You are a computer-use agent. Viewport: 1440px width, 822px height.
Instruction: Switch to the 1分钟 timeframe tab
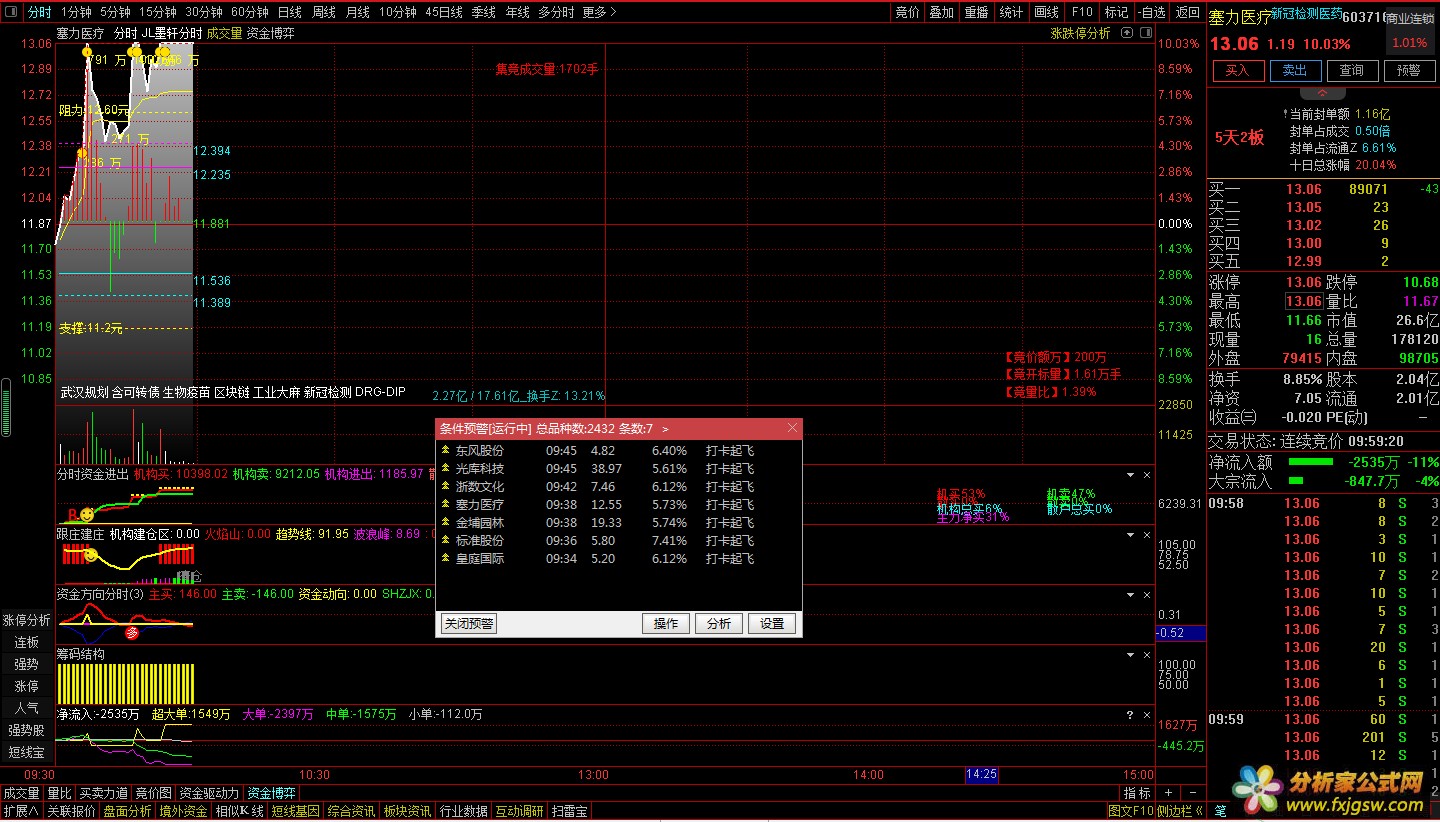pyautogui.click(x=75, y=12)
